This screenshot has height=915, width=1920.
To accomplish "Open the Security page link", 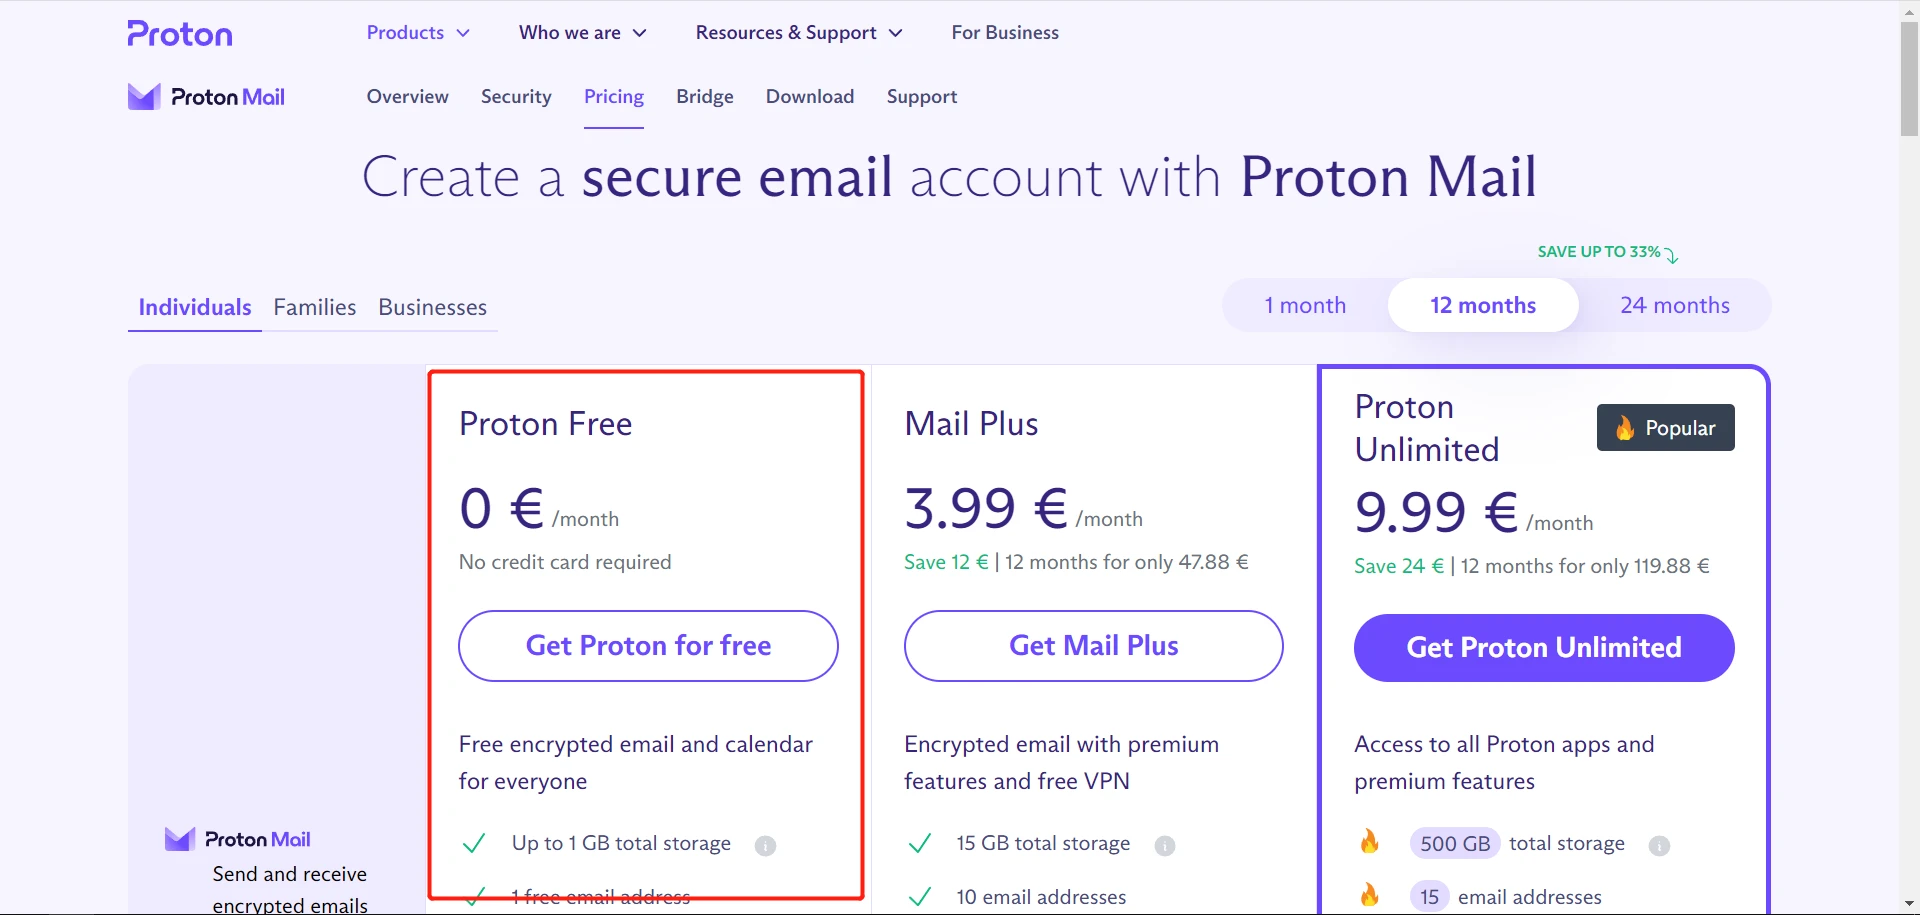I will 516,97.
